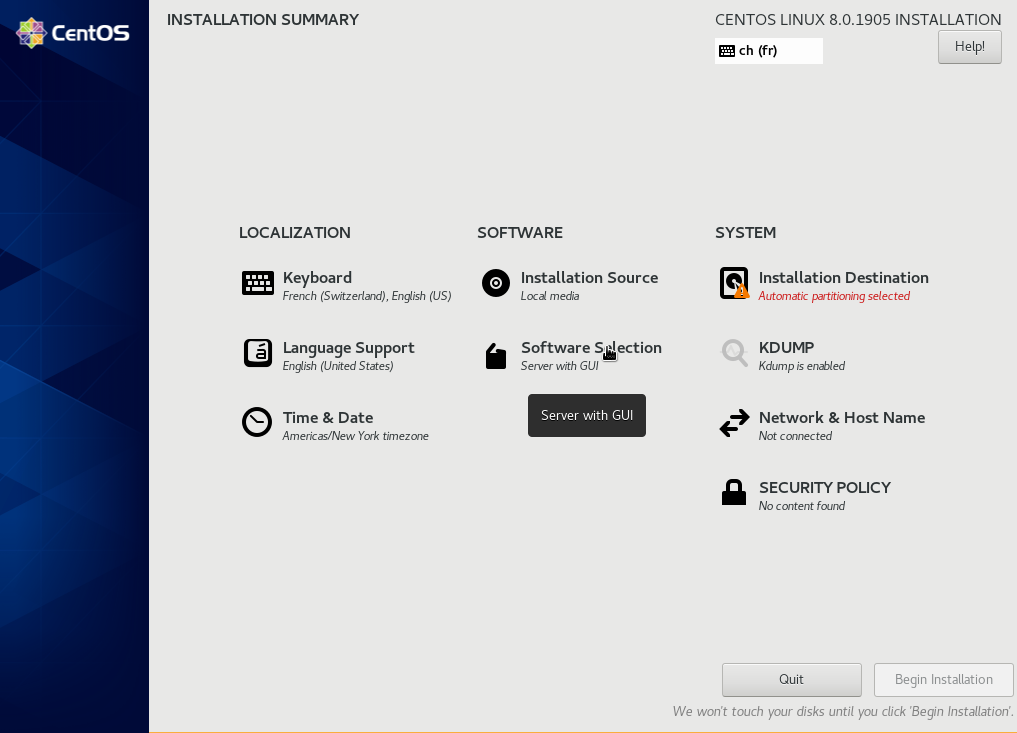Open the Installation Destination text label
This screenshot has width=1017, height=733.
point(843,278)
